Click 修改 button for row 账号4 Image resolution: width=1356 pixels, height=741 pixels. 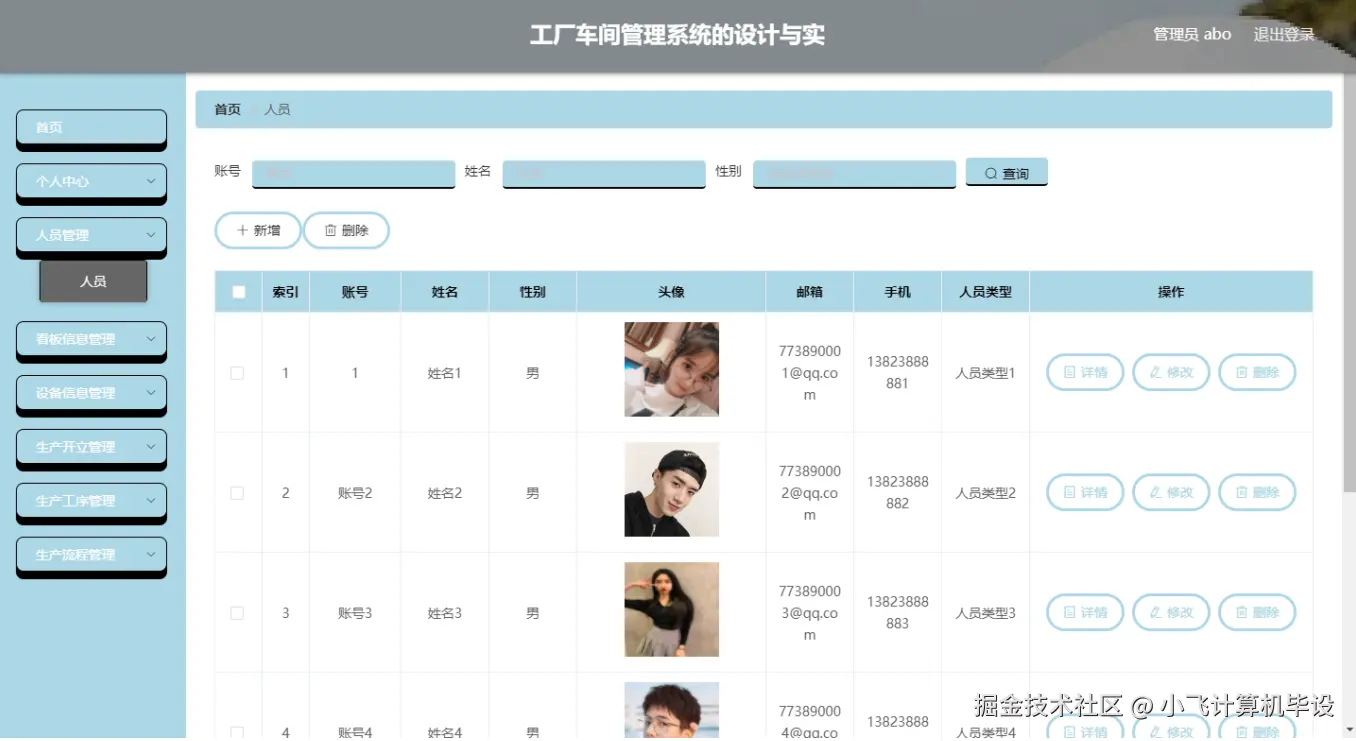[1171, 728]
